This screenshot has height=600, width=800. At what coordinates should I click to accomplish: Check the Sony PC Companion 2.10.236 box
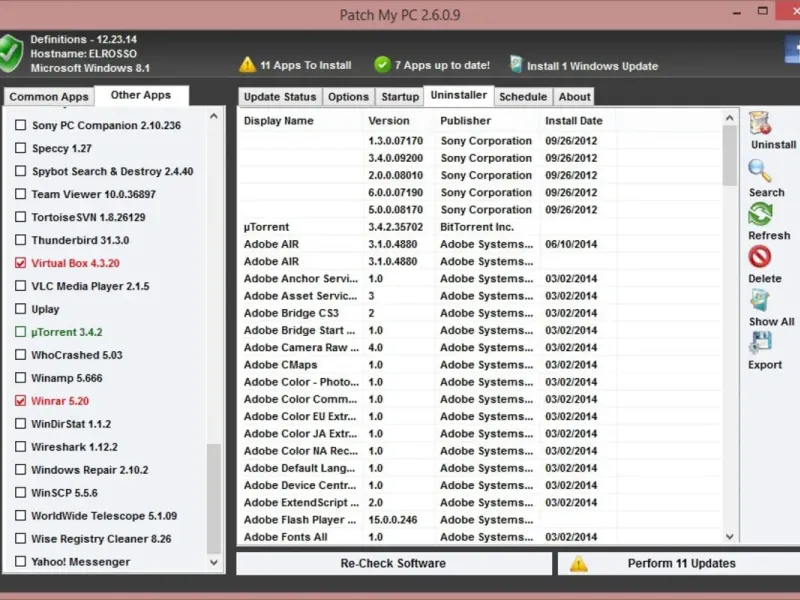coord(20,125)
